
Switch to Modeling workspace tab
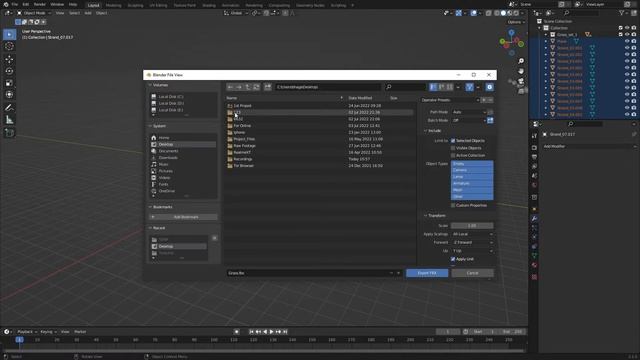tap(113, 5)
